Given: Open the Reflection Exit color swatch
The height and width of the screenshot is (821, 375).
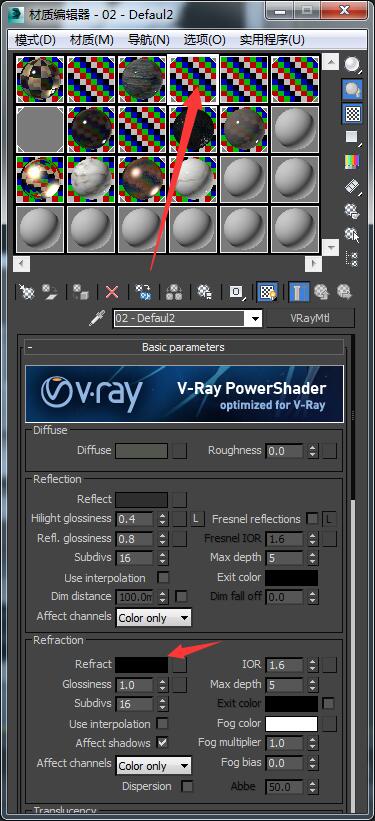Looking at the screenshot, I should pyautogui.click(x=291, y=578).
